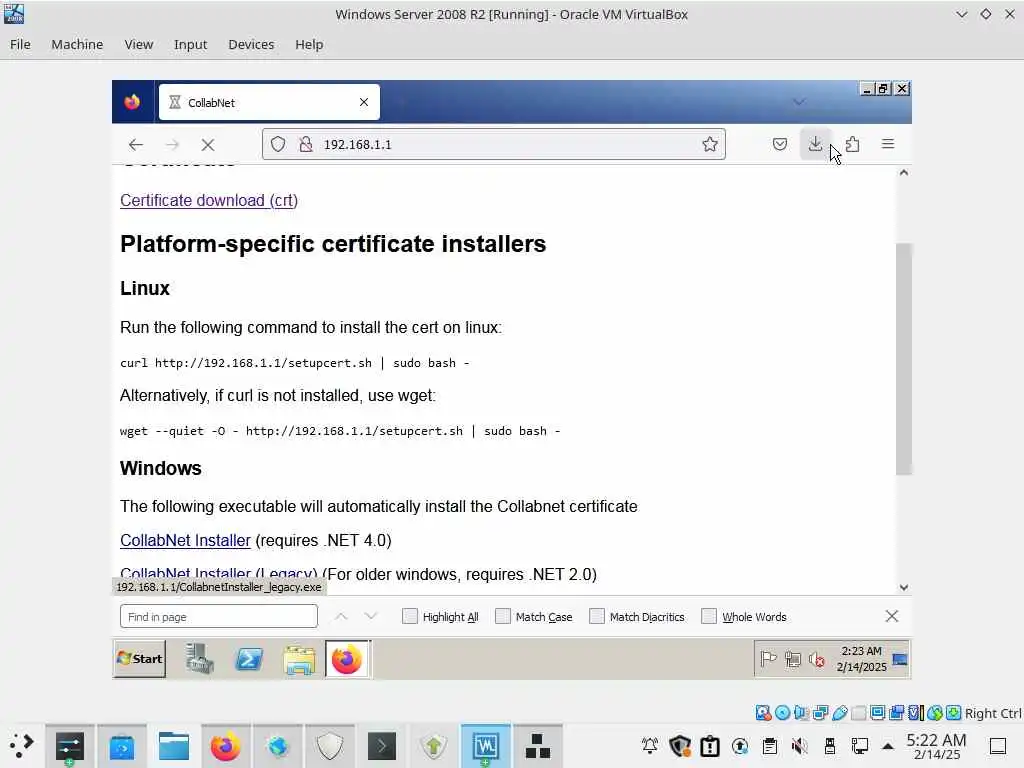Click the Action Center flag tray icon
Viewport: 1024px width, 768px height.
click(769, 660)
